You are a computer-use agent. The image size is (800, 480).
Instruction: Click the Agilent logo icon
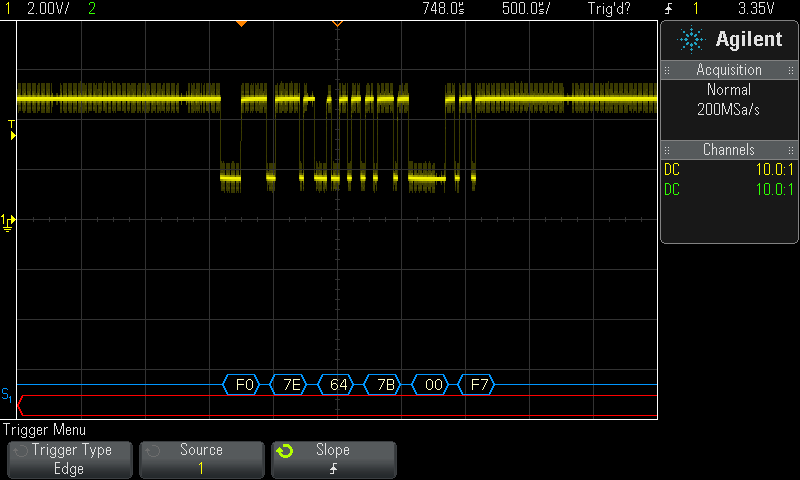click(x=690, y=39)
